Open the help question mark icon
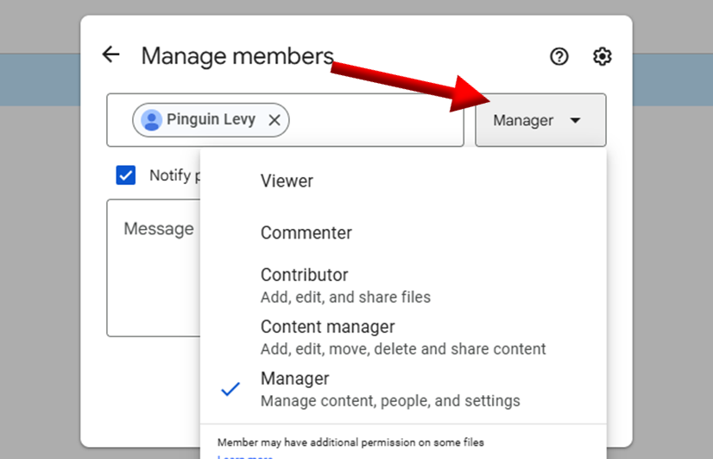713x459 pixels. click(x=559, y=57)
